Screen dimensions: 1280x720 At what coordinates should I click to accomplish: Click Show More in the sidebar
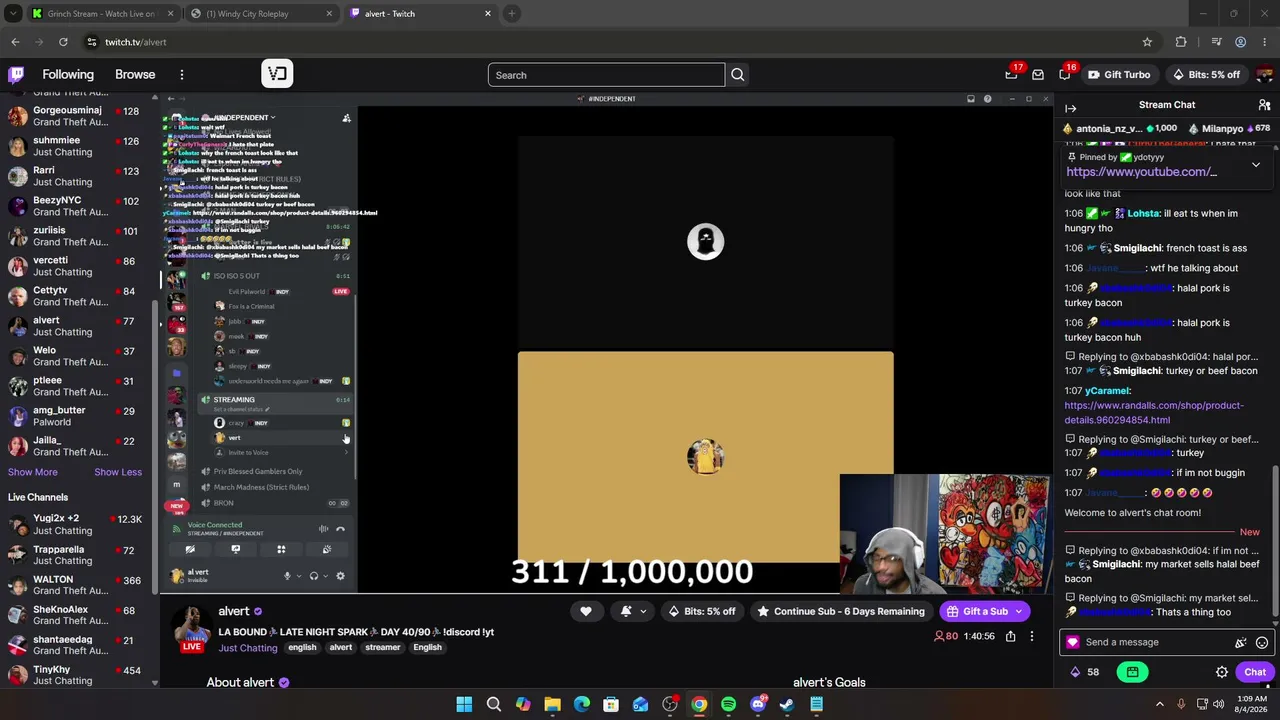click(33, 472)
